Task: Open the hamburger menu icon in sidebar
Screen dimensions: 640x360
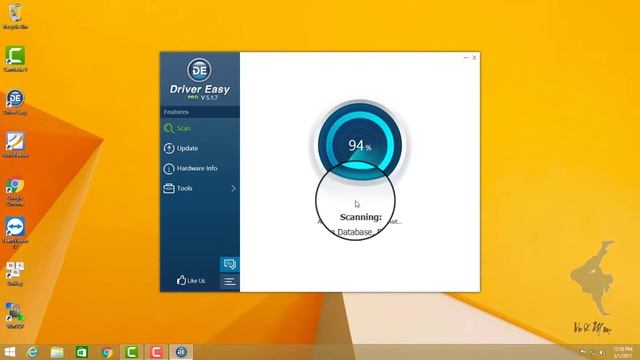Action: point(230,282)
